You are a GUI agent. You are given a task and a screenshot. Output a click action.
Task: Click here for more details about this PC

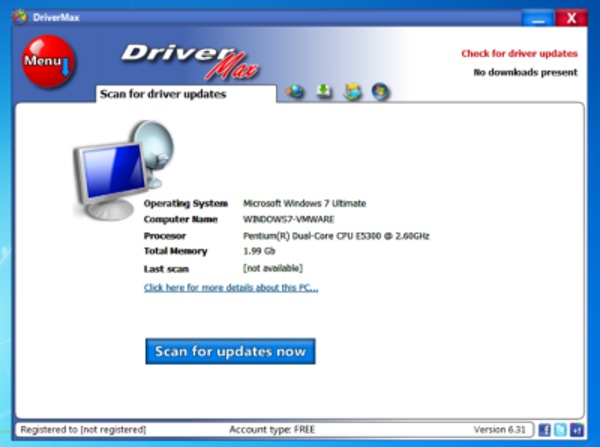point(231,287)
